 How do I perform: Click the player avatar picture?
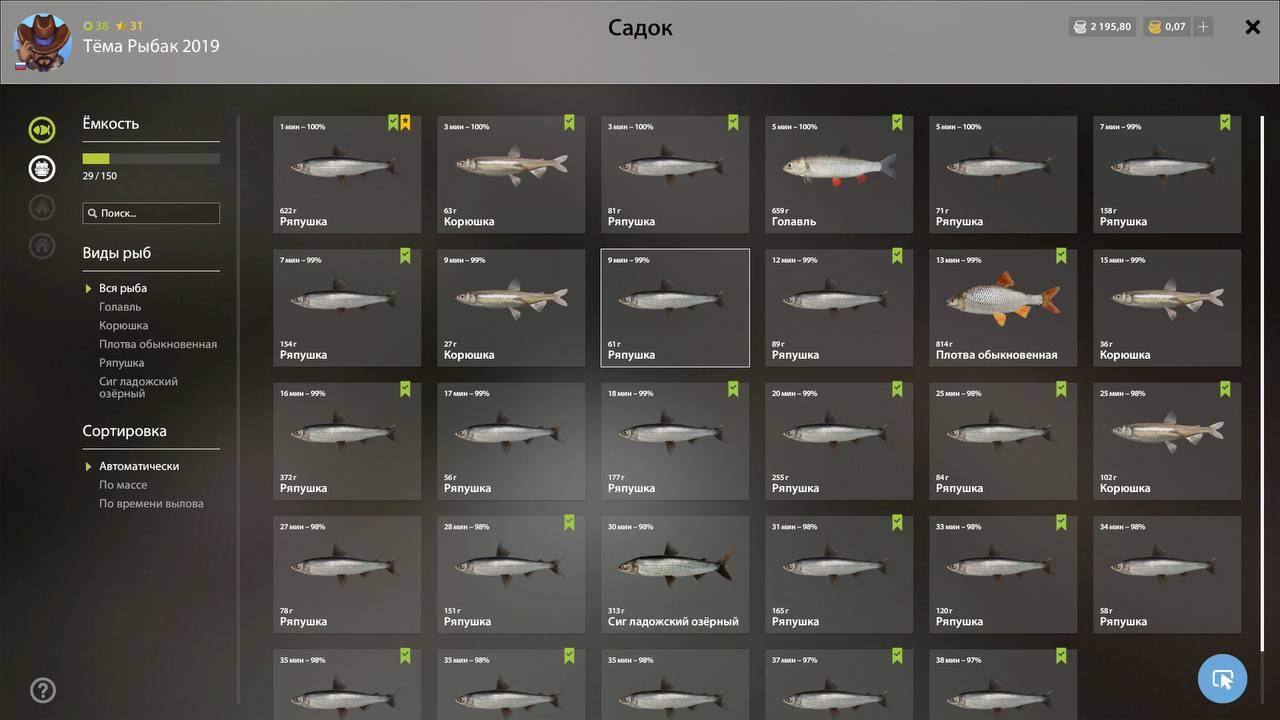(42, 42)
